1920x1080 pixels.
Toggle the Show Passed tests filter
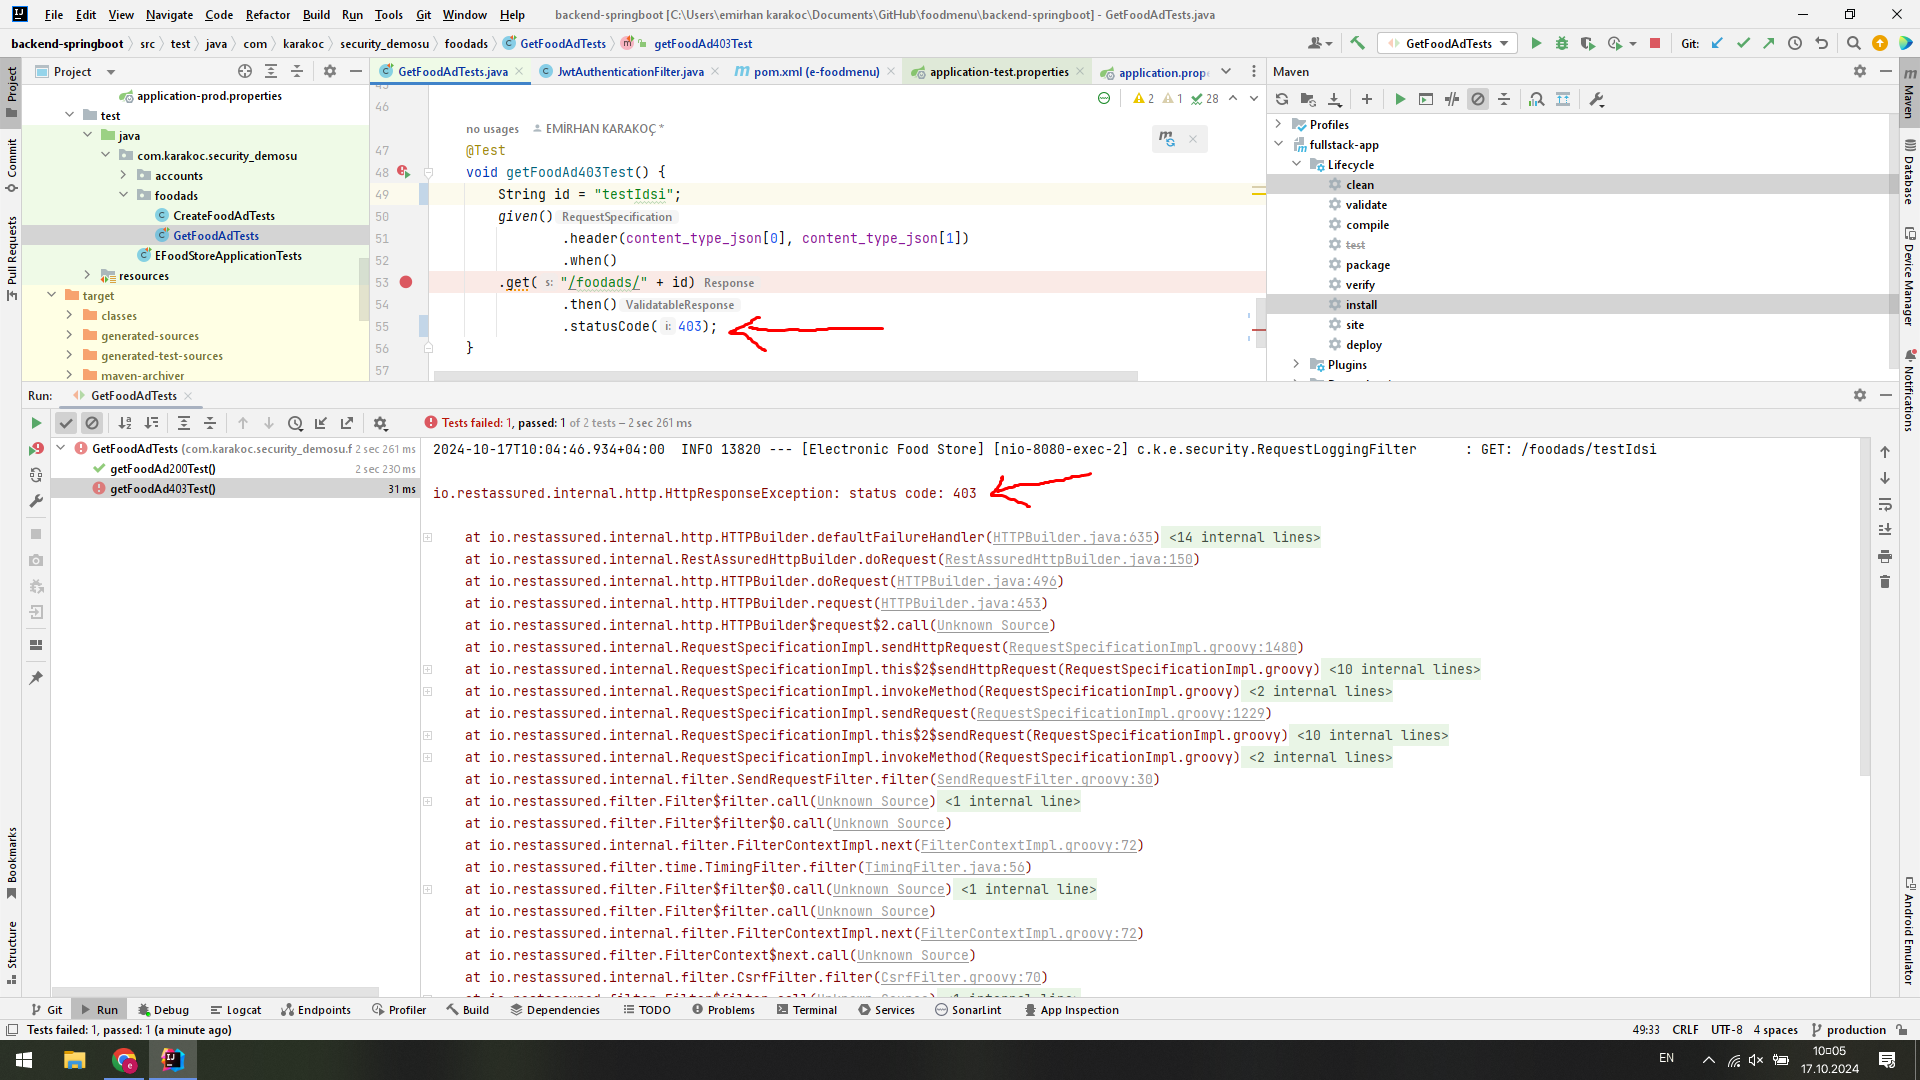click(x=66, y=422)
